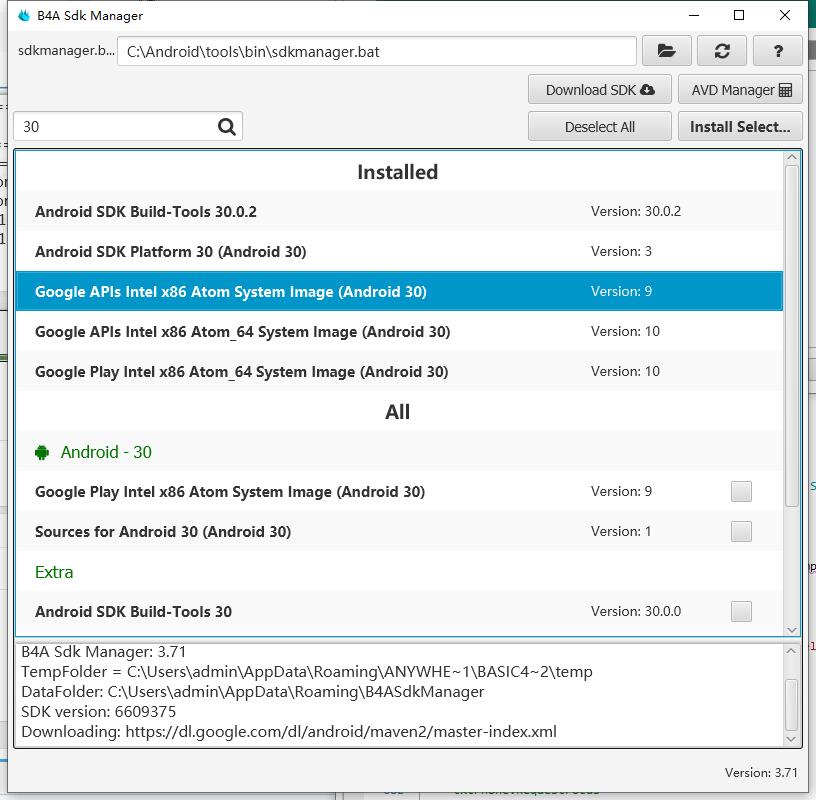The image size is (816, 800).
Task: Minimize the B4A Sdk Manager window
Action: pyautogui.click(x=694, y=16)
